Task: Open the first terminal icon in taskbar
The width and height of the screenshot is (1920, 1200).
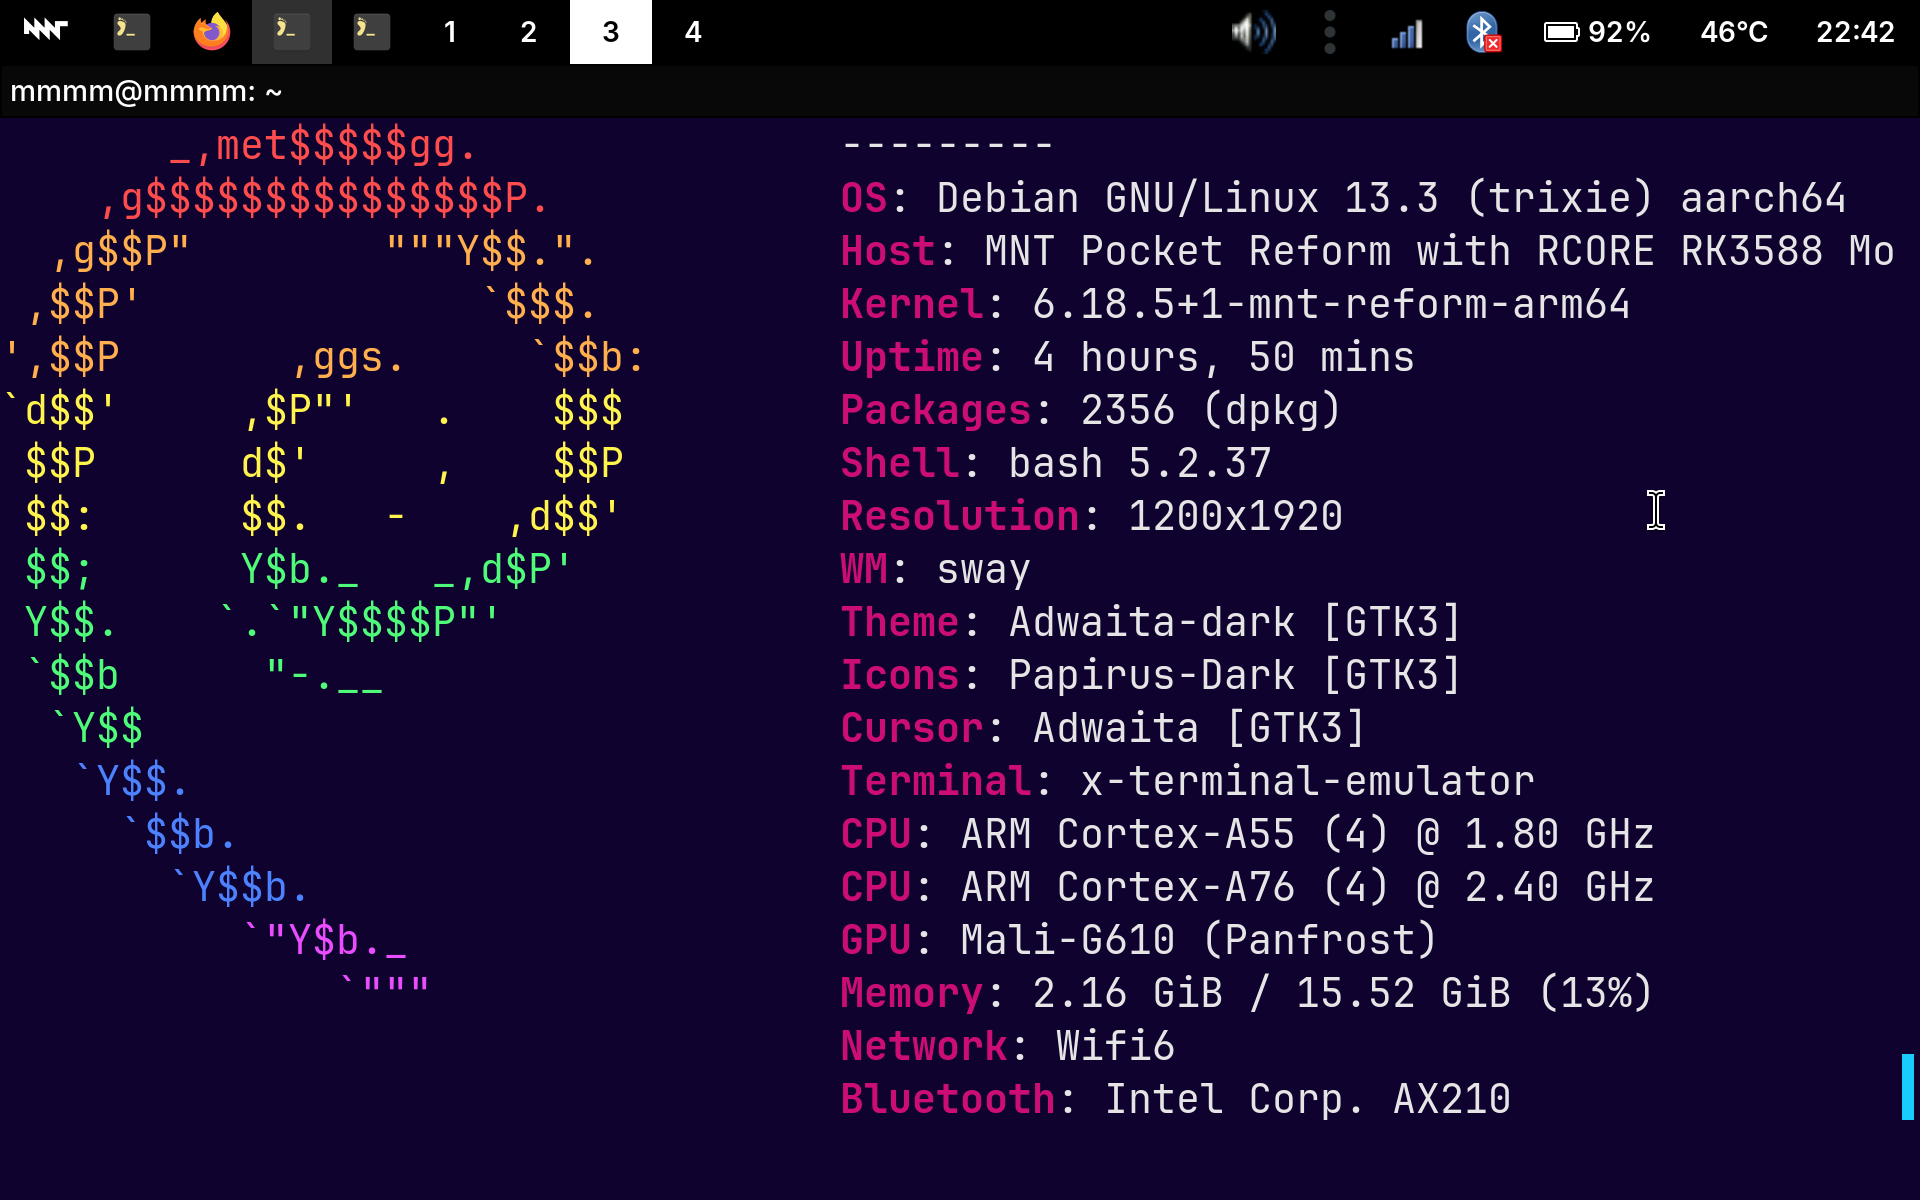Action: [131, 31]
